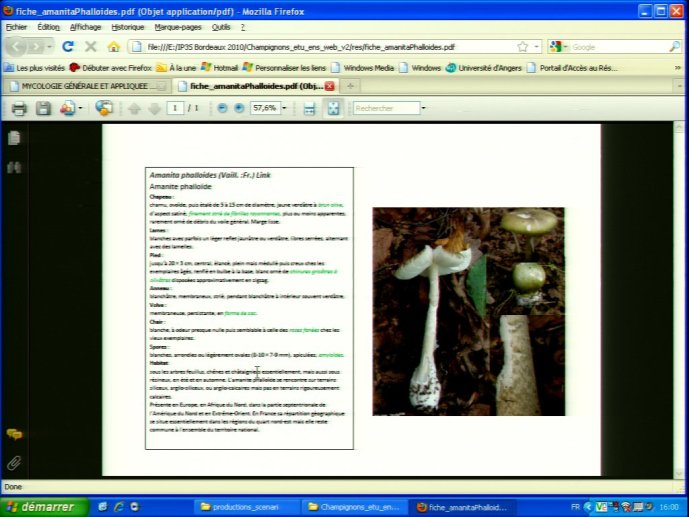The height and width of the screenshot is (517, 689).
Task: Switch to MYCOLOGIE GÉNÉRALE ET APPLIQUEE tab
Action: pyautogui.click(x=88, y=86)
